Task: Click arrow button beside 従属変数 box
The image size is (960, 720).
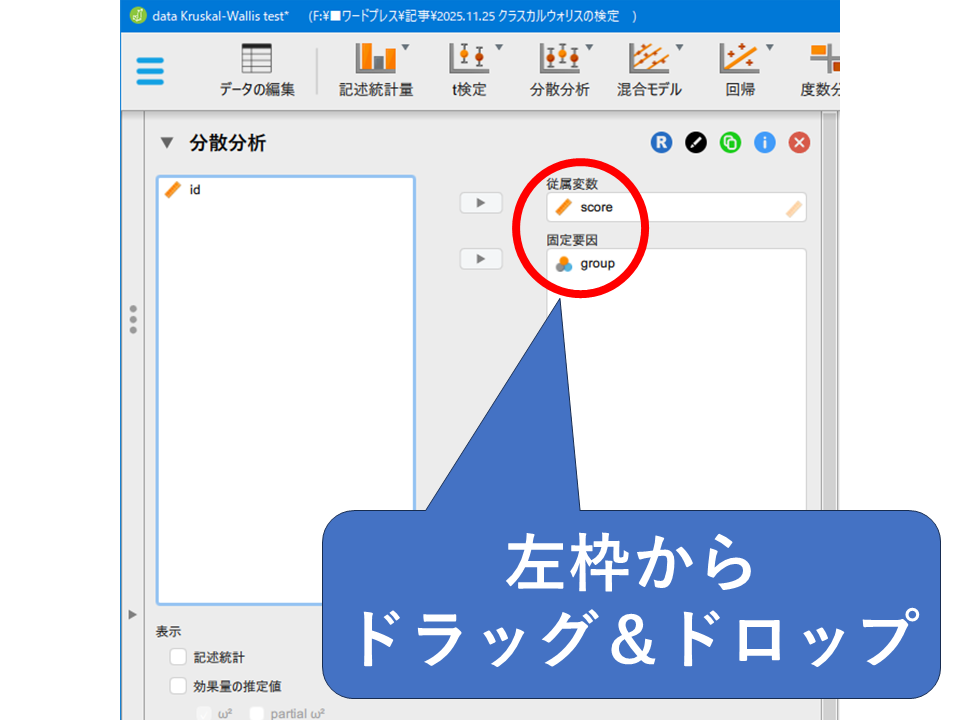Action: point(480,203)
